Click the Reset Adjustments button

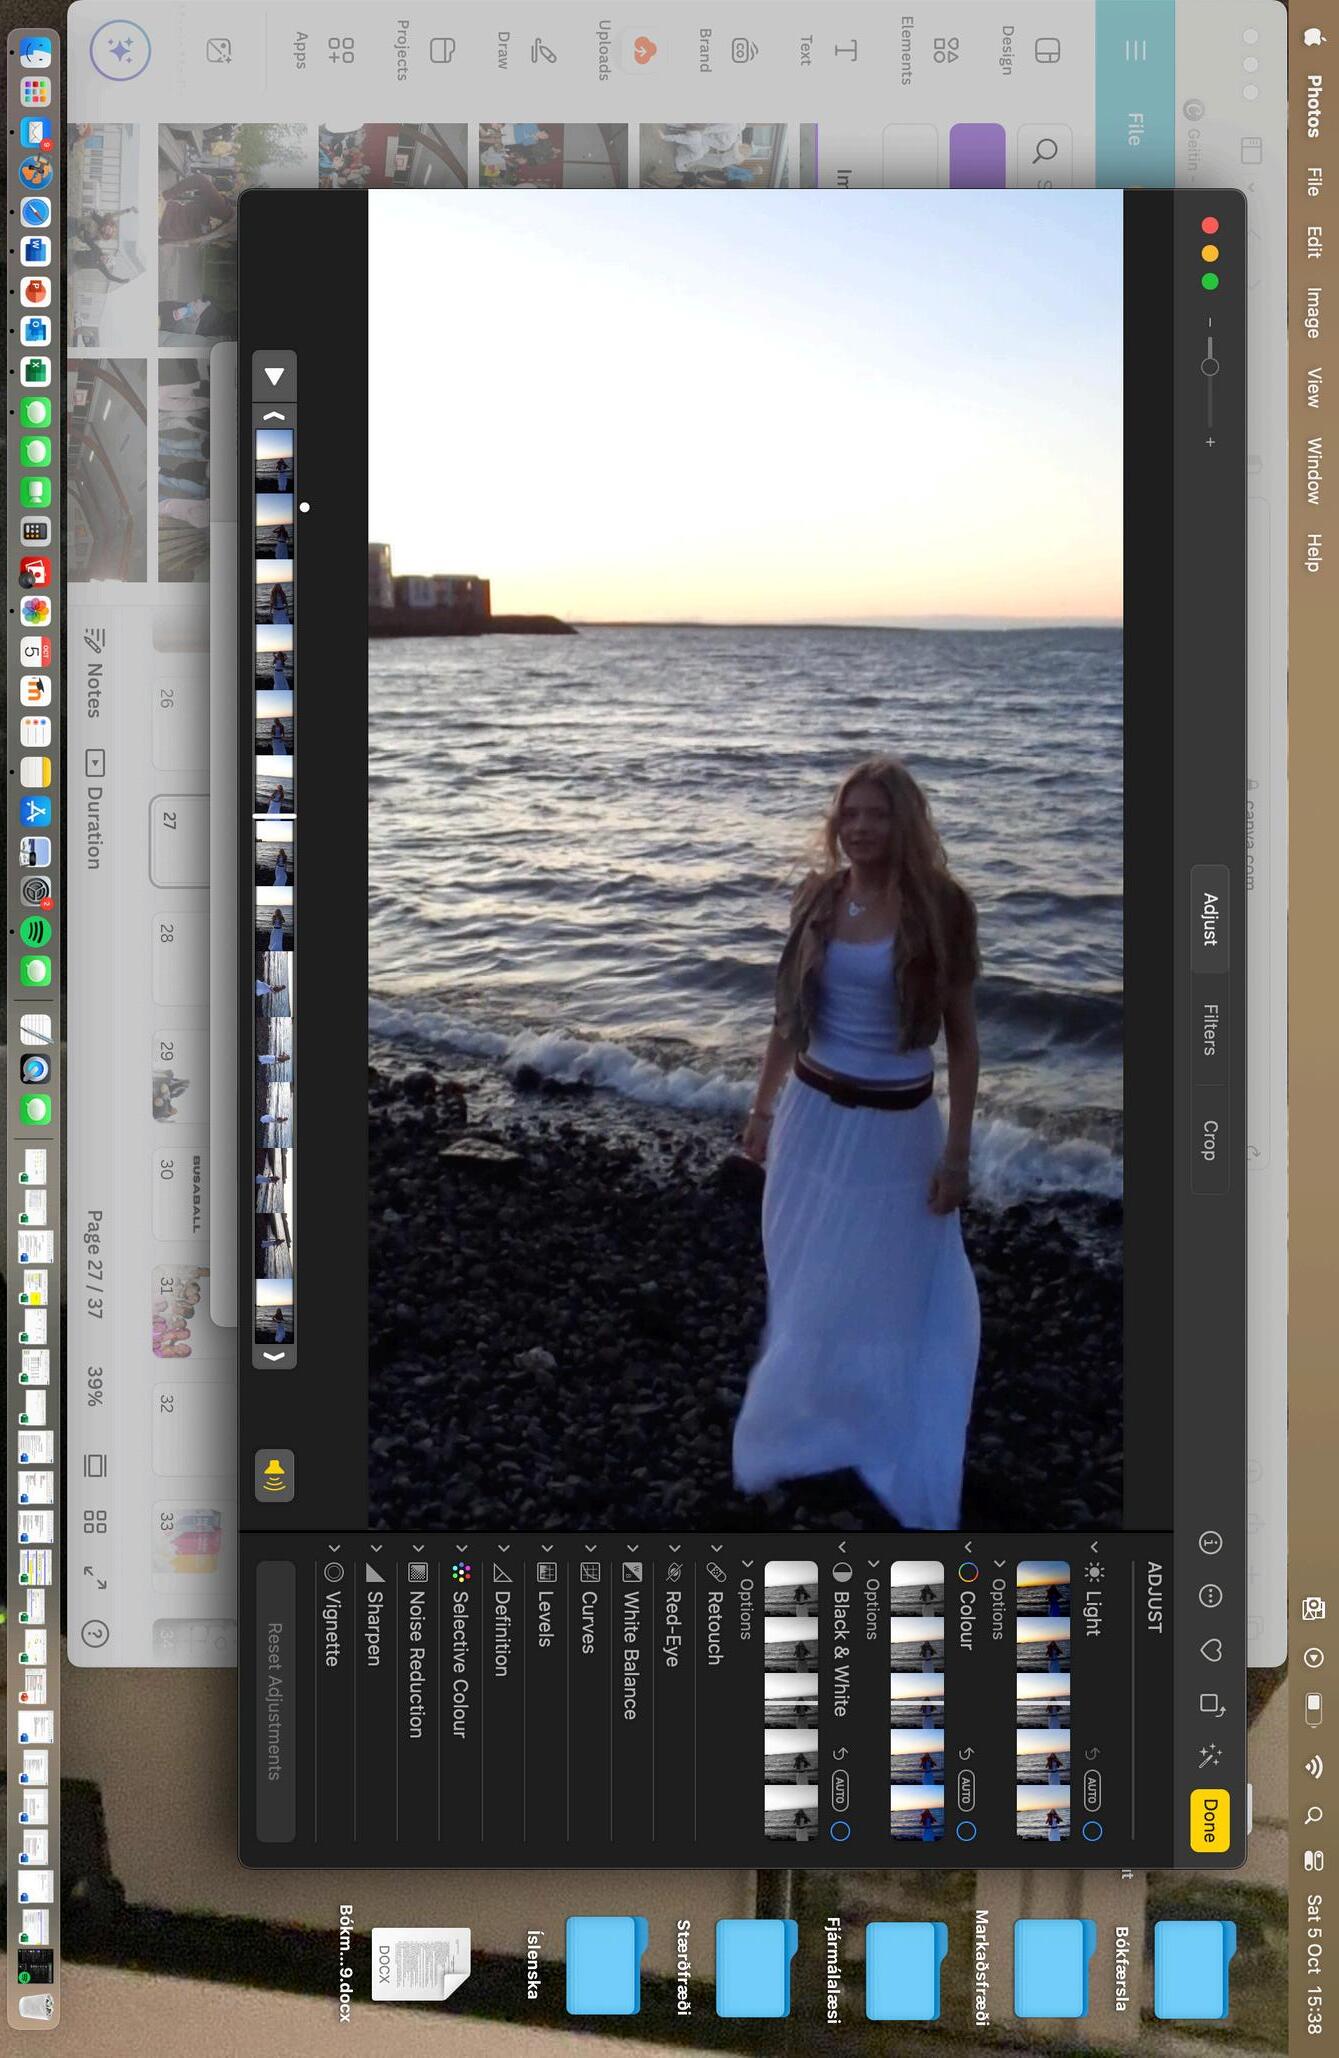click(x=275, y=1701)
